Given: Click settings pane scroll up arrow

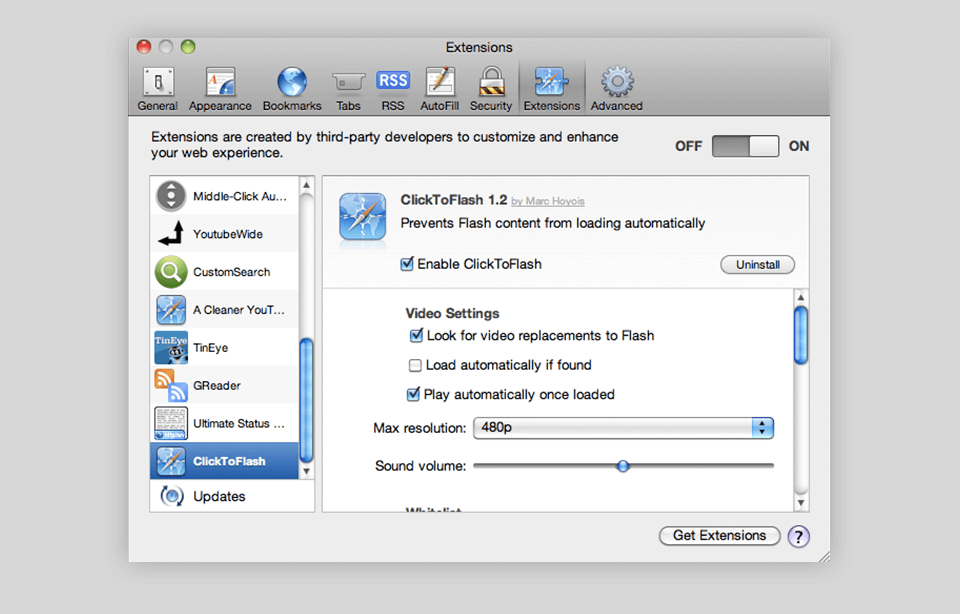Looking at the screenshot, I should pyautogui.click(x=800, y=298).
